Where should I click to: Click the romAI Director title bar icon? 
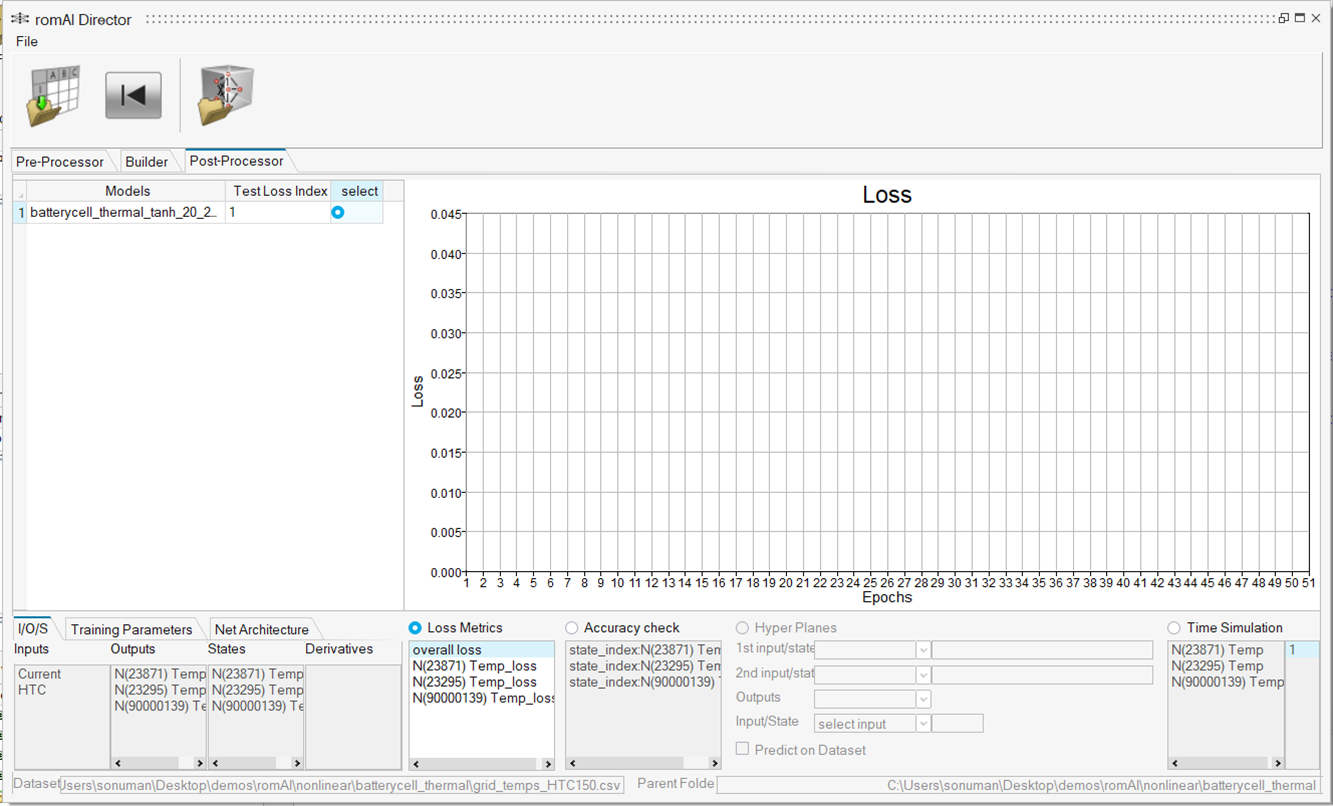coord(19,19)
